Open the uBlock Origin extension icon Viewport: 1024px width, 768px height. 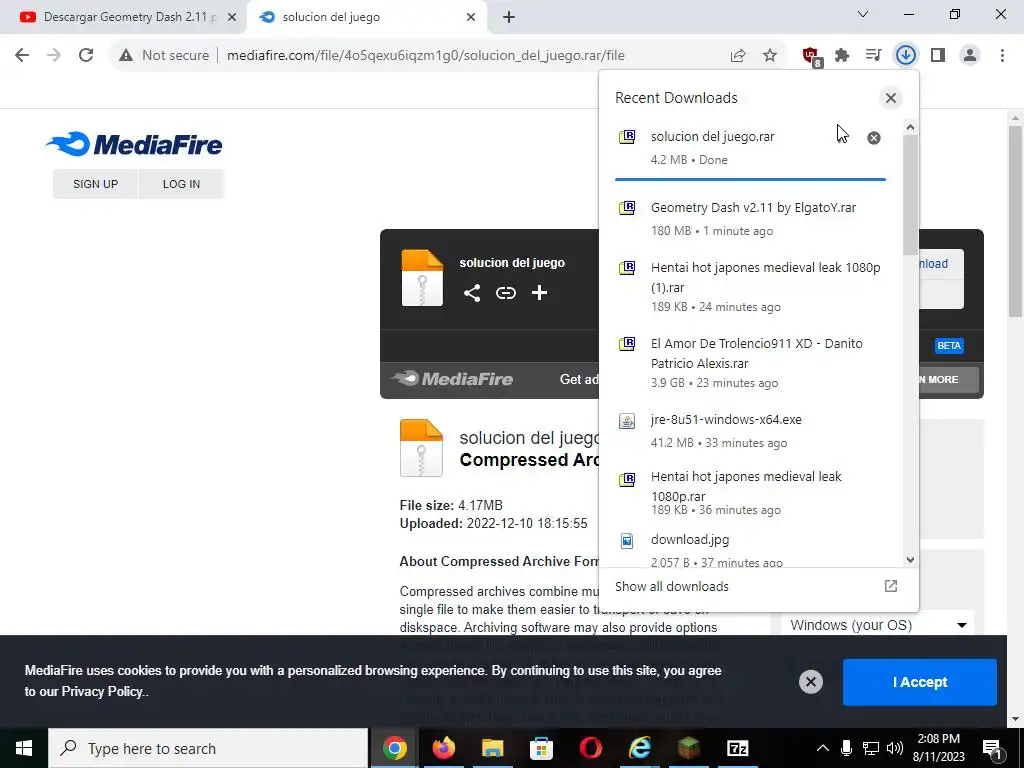pyautogui.click(x=812, y=56)
